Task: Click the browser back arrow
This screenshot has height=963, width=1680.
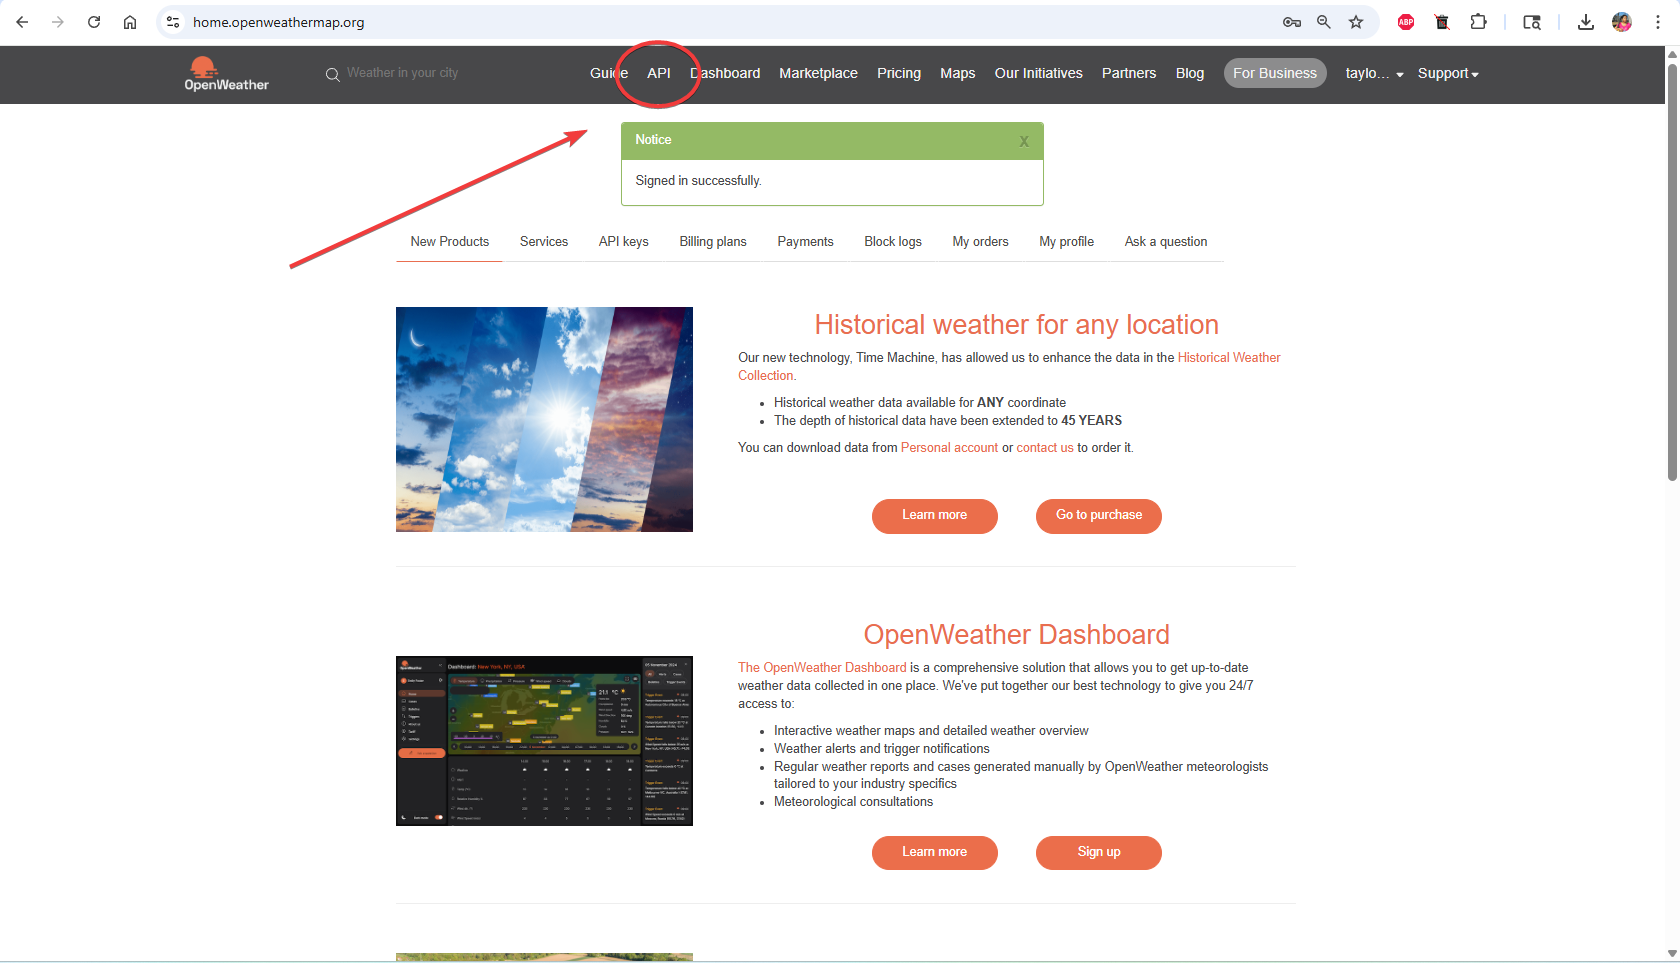Action: (x=22, y=22)
